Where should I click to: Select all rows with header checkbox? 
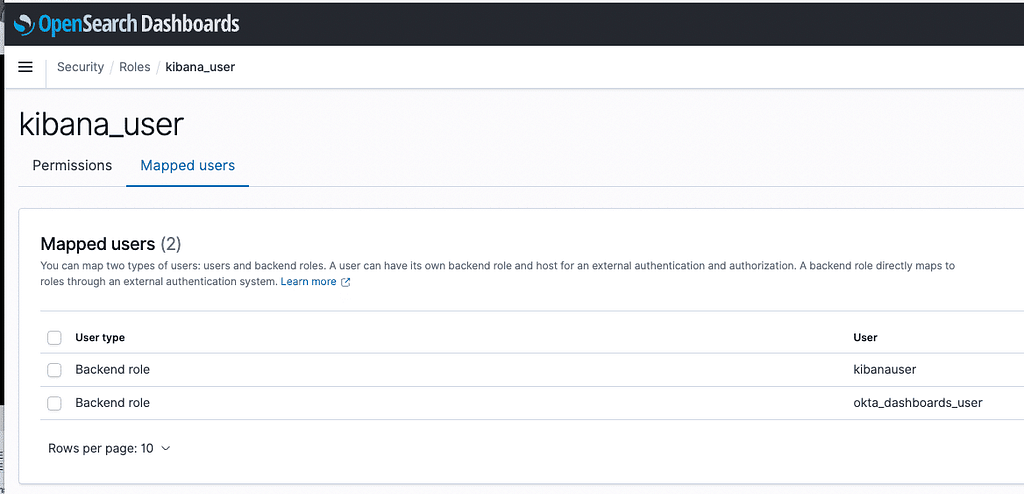(x=54, y=338)
